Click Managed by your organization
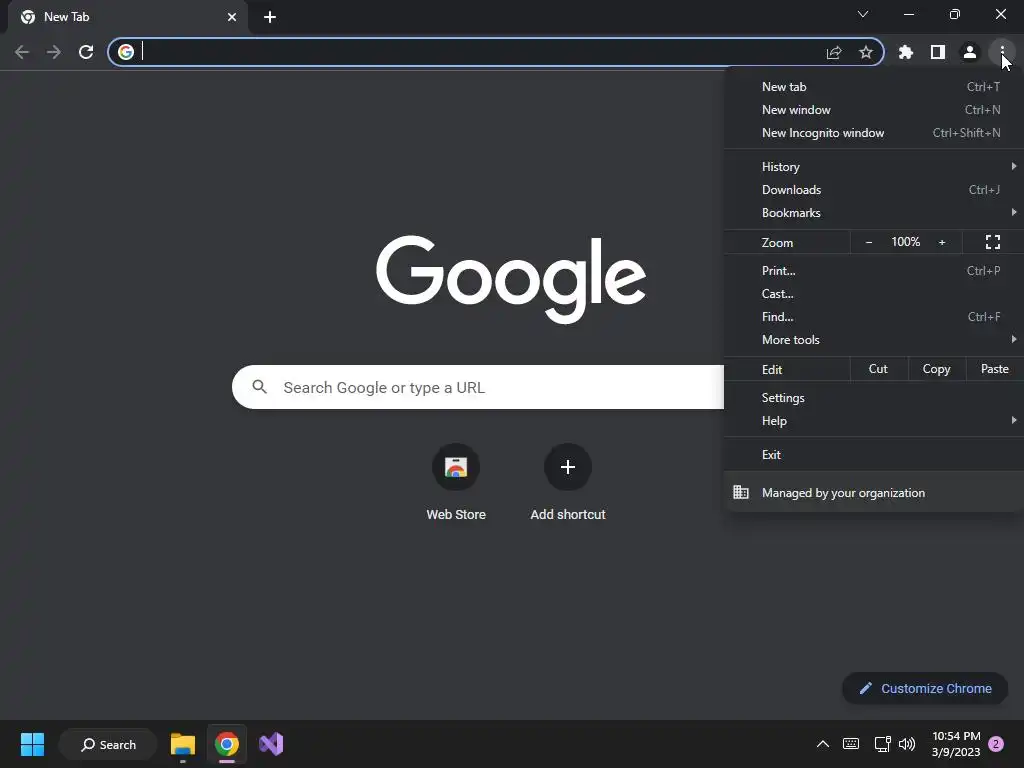Screen dimensions: 1024x768 [x=874, y=493]
